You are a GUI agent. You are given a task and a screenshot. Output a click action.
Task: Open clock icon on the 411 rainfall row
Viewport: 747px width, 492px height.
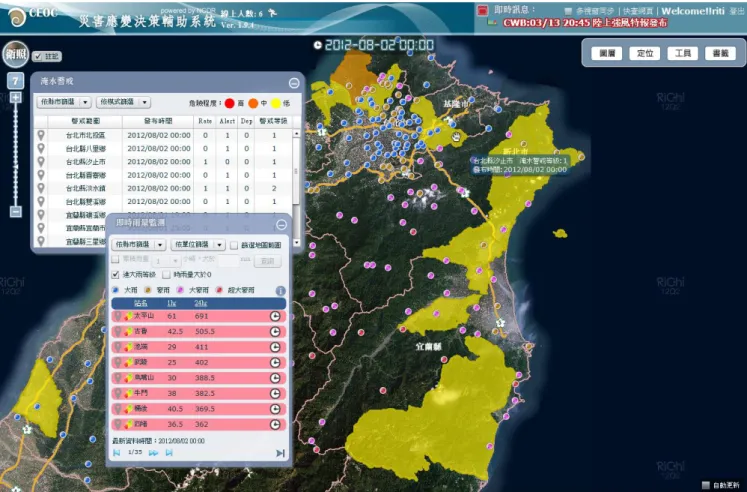[275, 347]
